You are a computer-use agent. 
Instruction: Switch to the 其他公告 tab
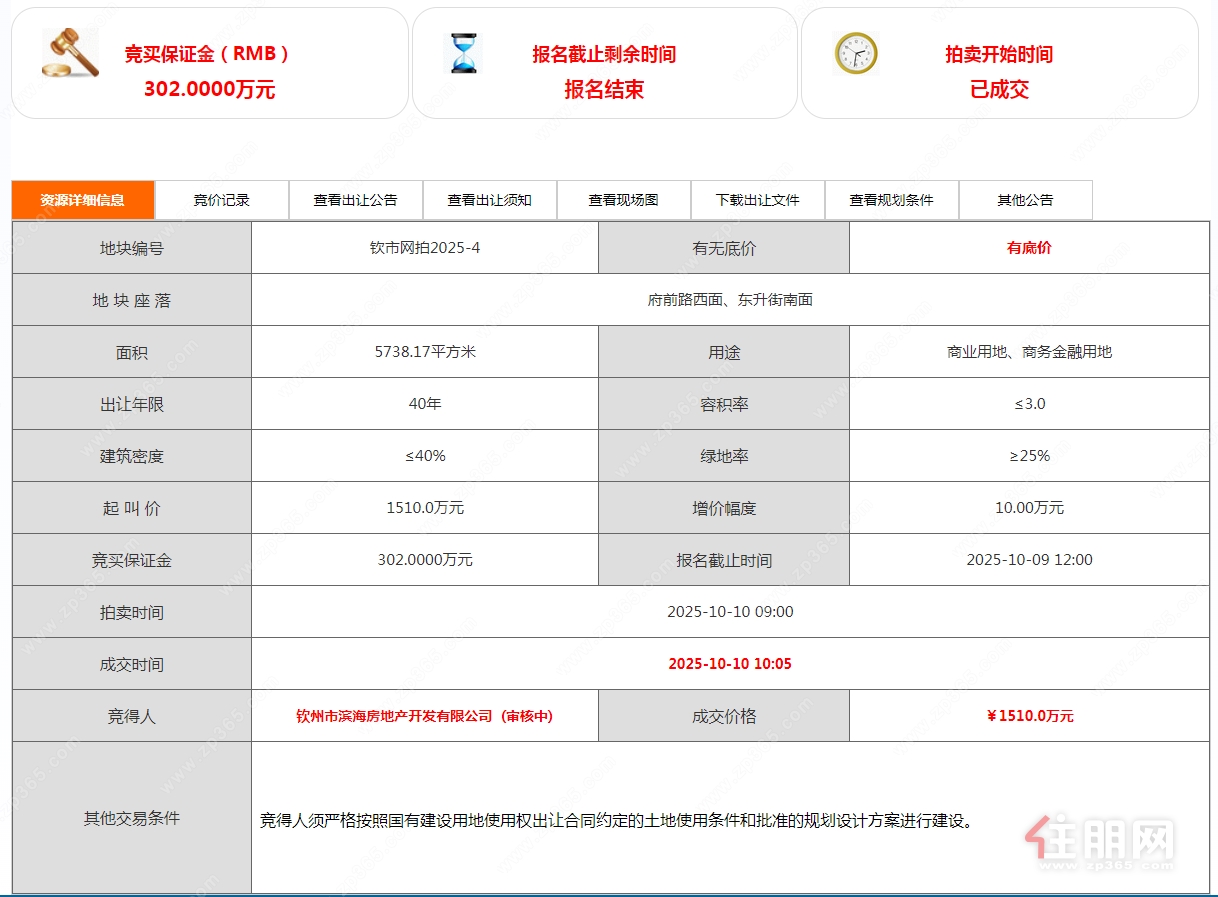[x=1025, y=200]
